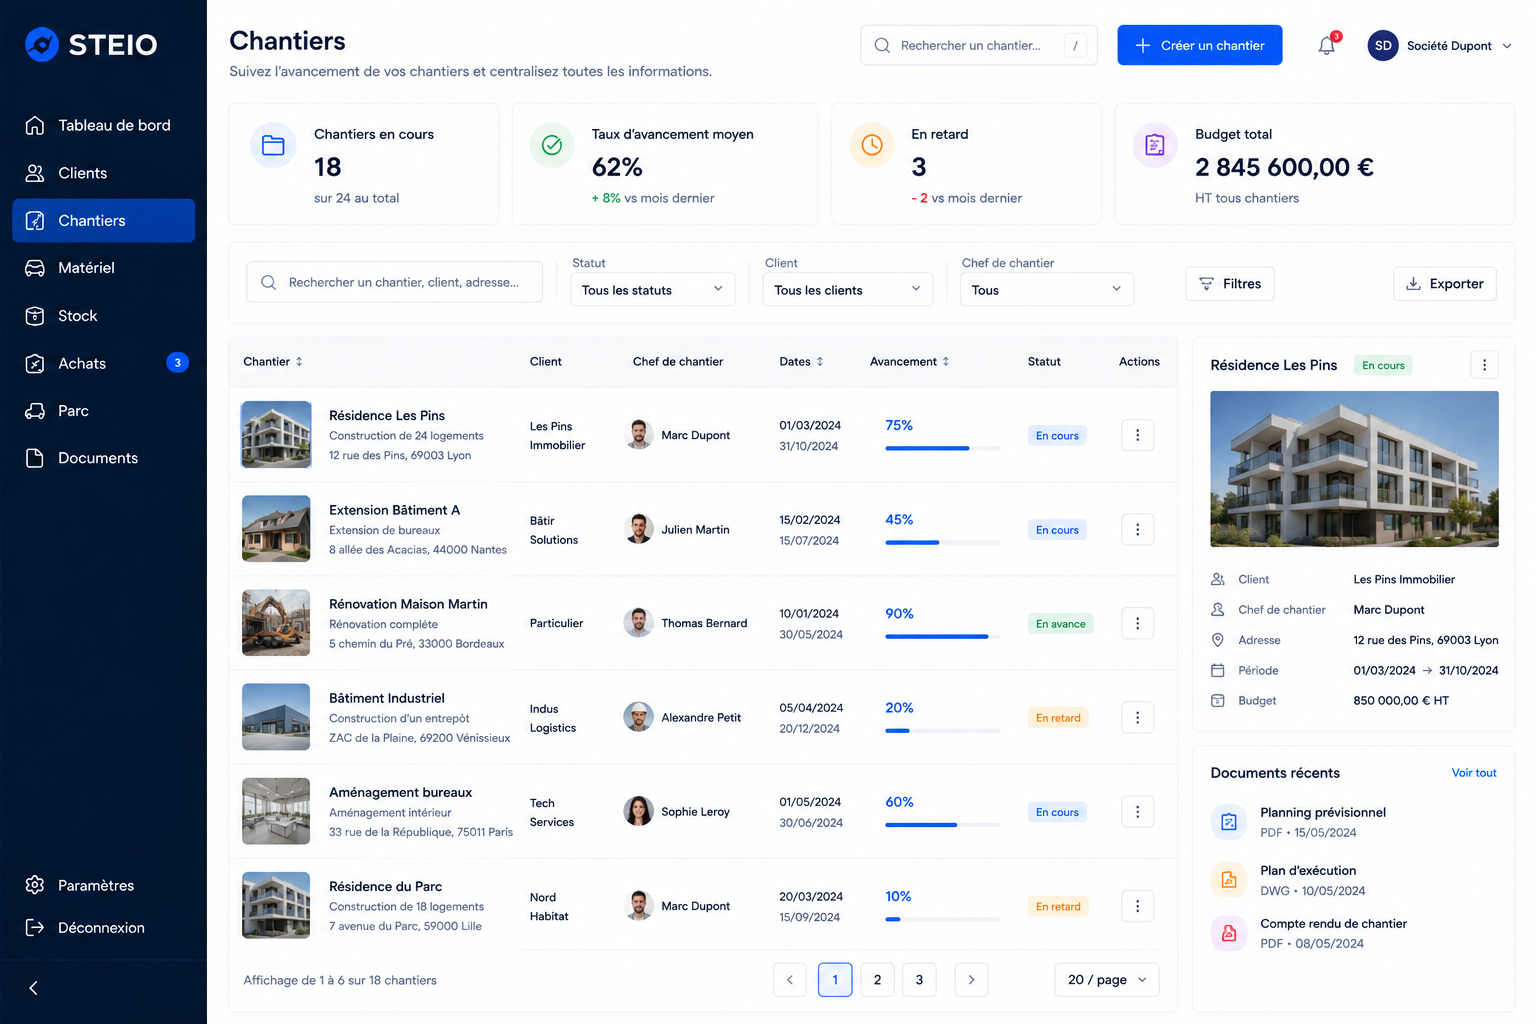Expand the Chef de chantier dropdown

click(1047, 290)
